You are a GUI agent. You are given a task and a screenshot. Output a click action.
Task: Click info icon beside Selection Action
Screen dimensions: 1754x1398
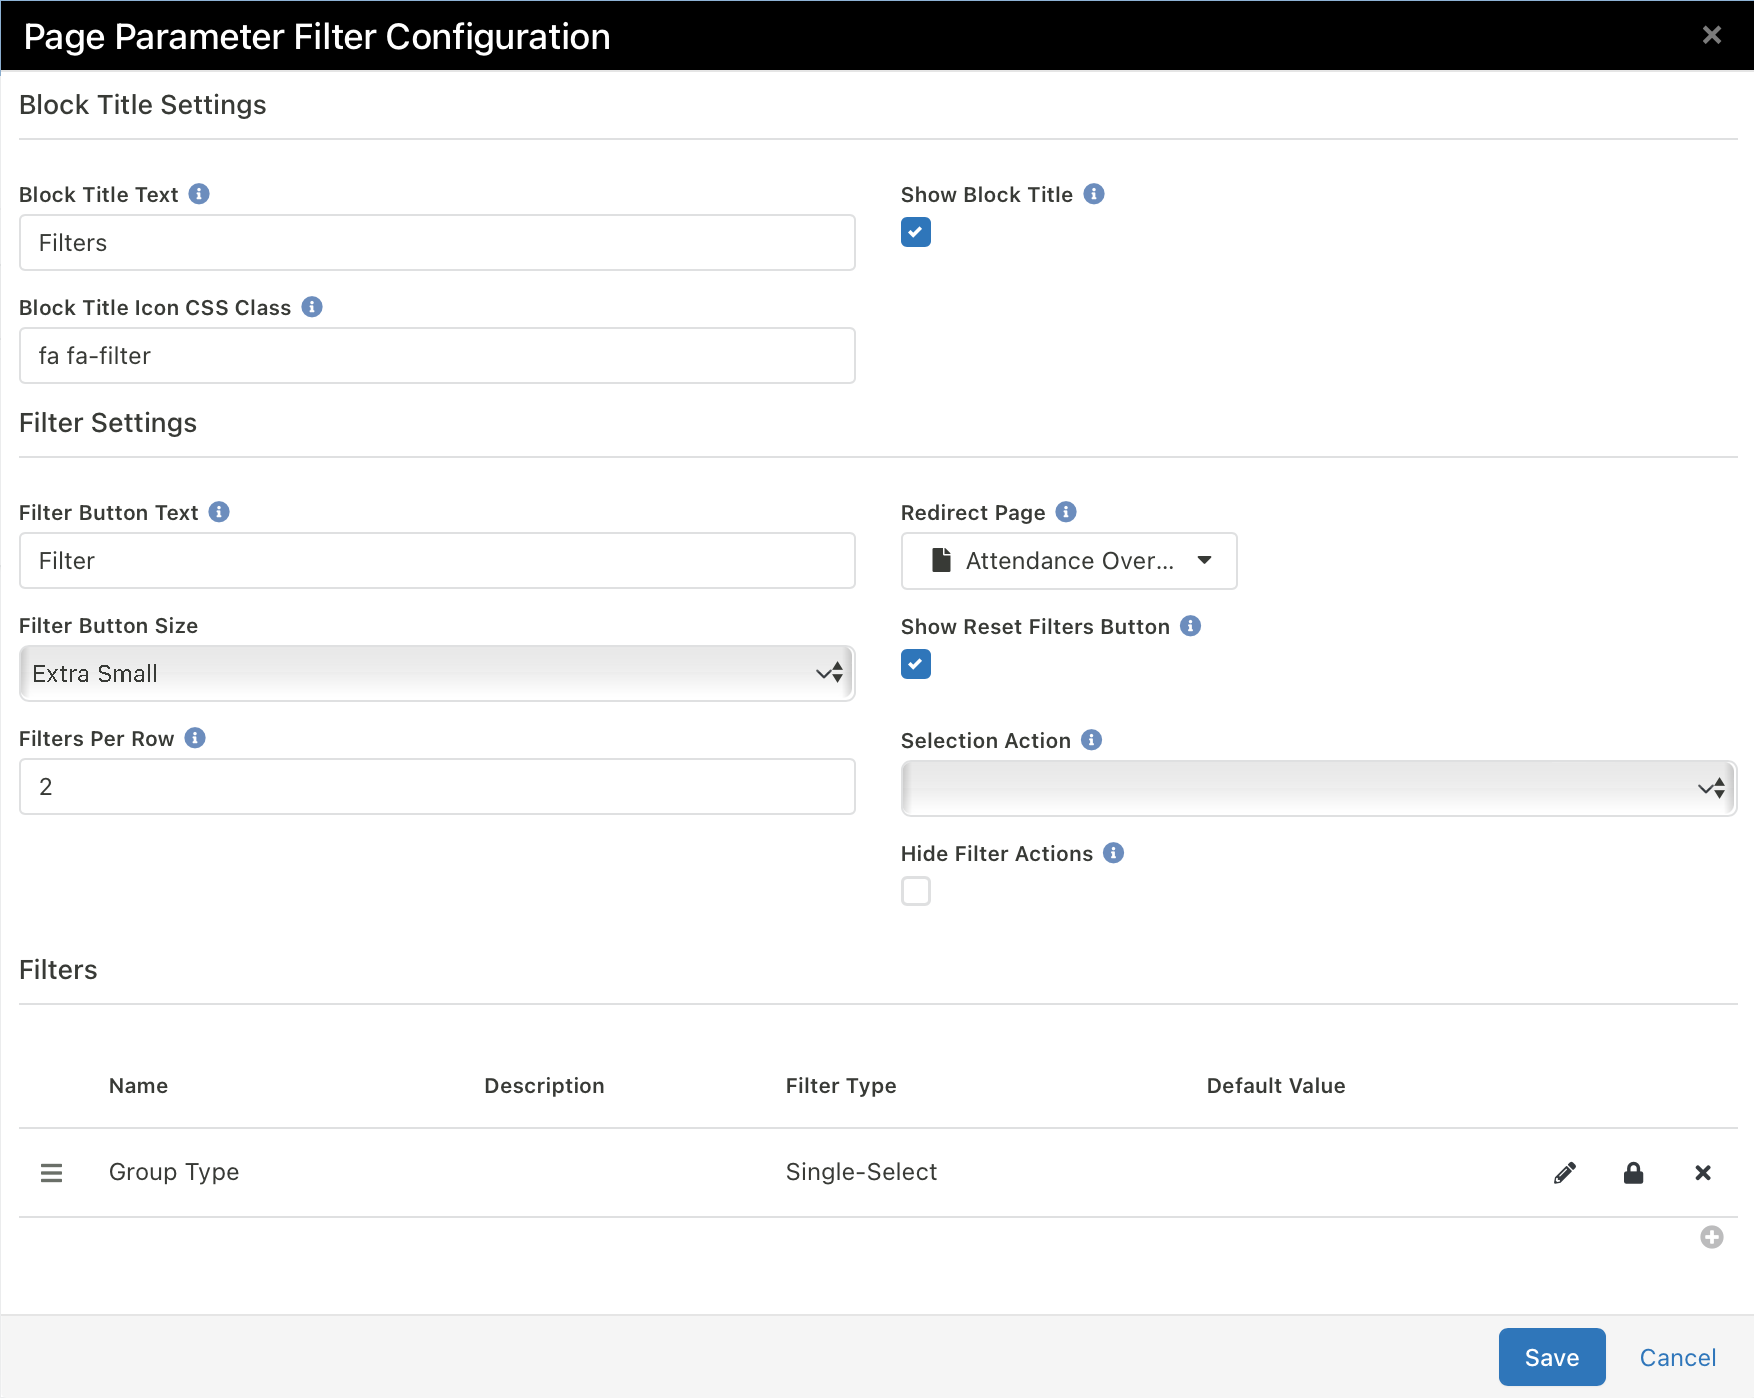coord(1092,740)
